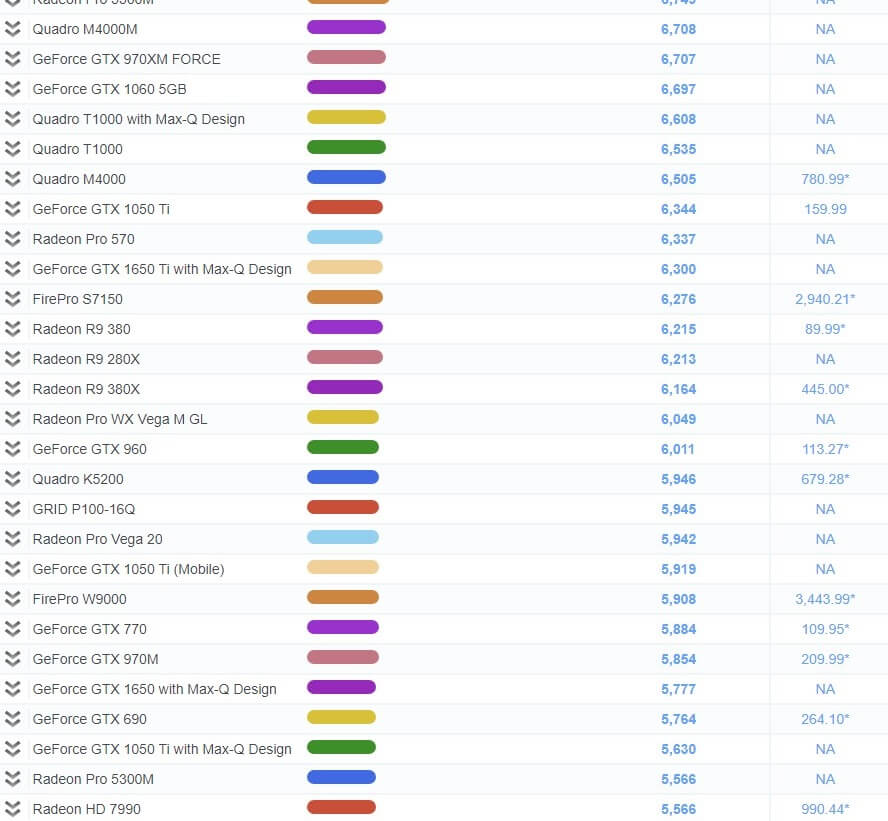Open the Radeon Pro WX Vega M GL link
Viewport: 888px width, 821px height.
(120, 420)
